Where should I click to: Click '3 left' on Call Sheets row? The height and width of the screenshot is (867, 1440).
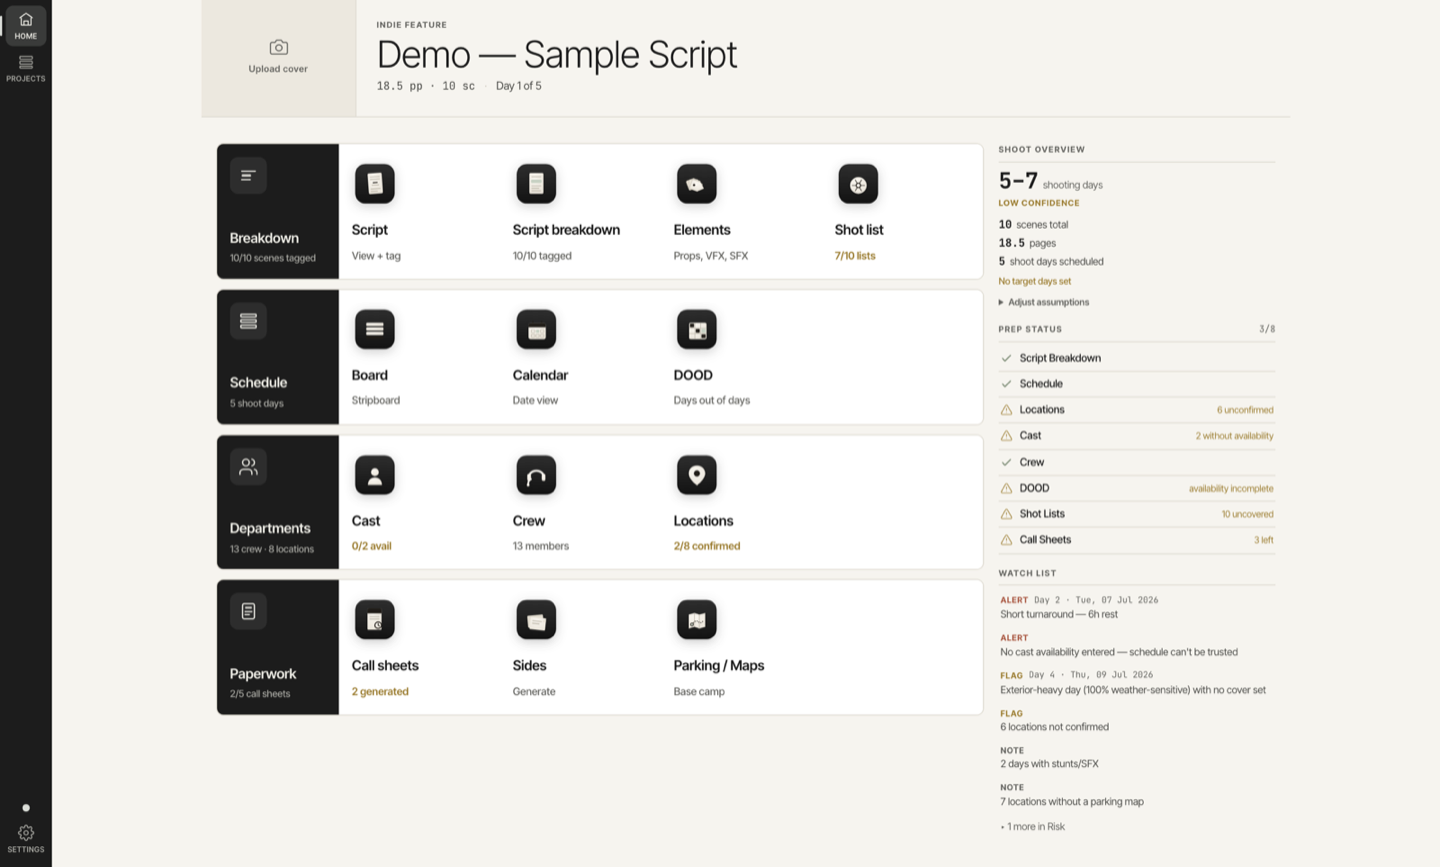pos(1264,540)
